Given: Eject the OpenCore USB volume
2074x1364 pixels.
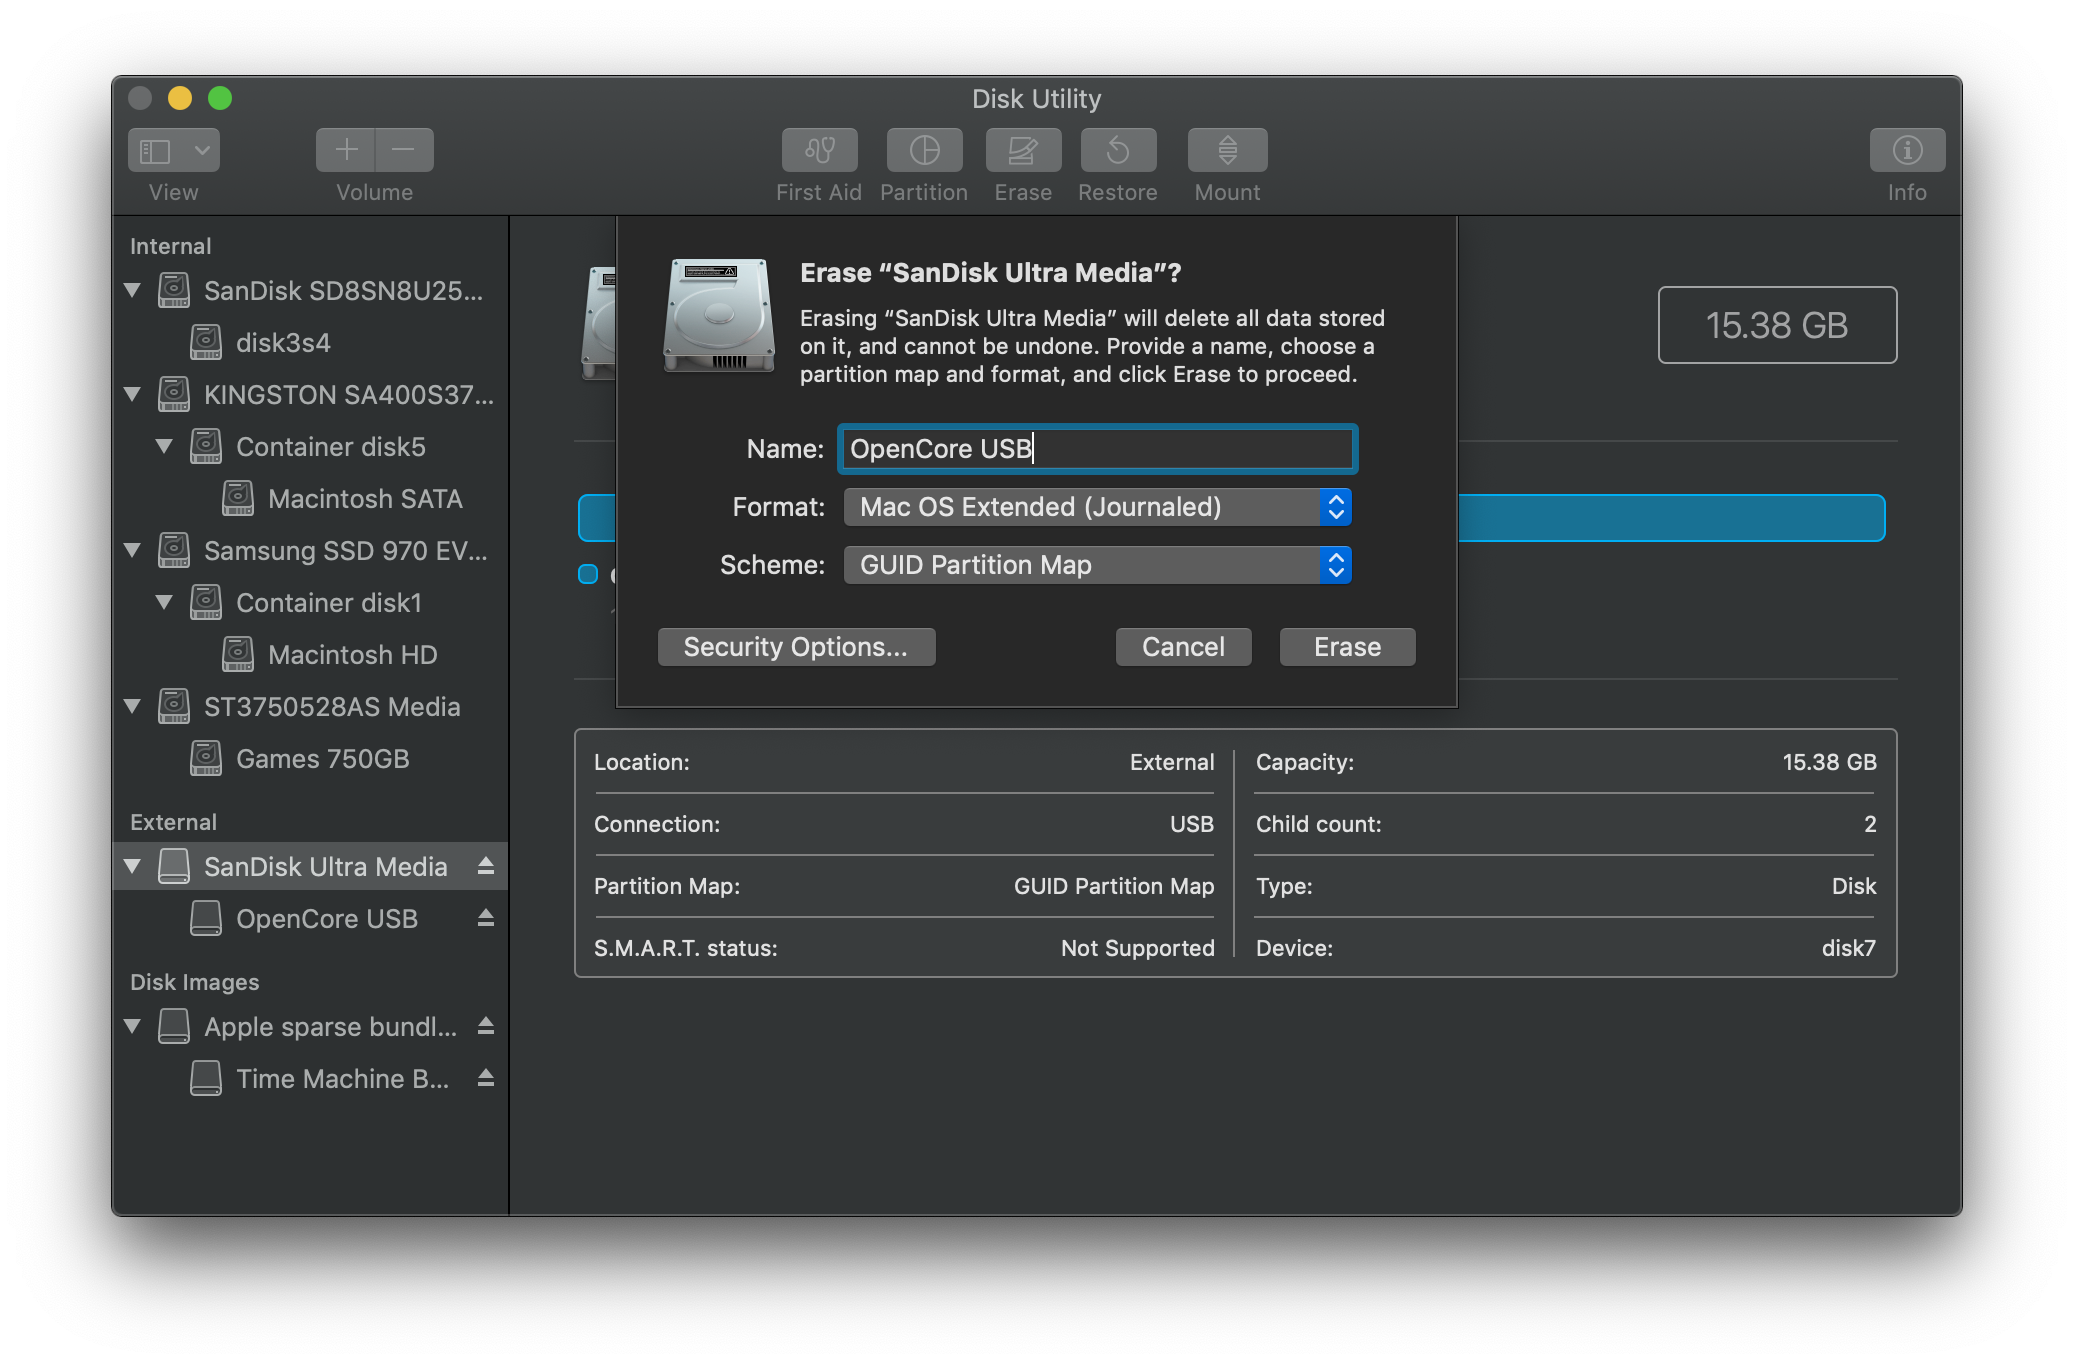Looking at the screenshot, I should pyautogui.click(x=486, y=918).
